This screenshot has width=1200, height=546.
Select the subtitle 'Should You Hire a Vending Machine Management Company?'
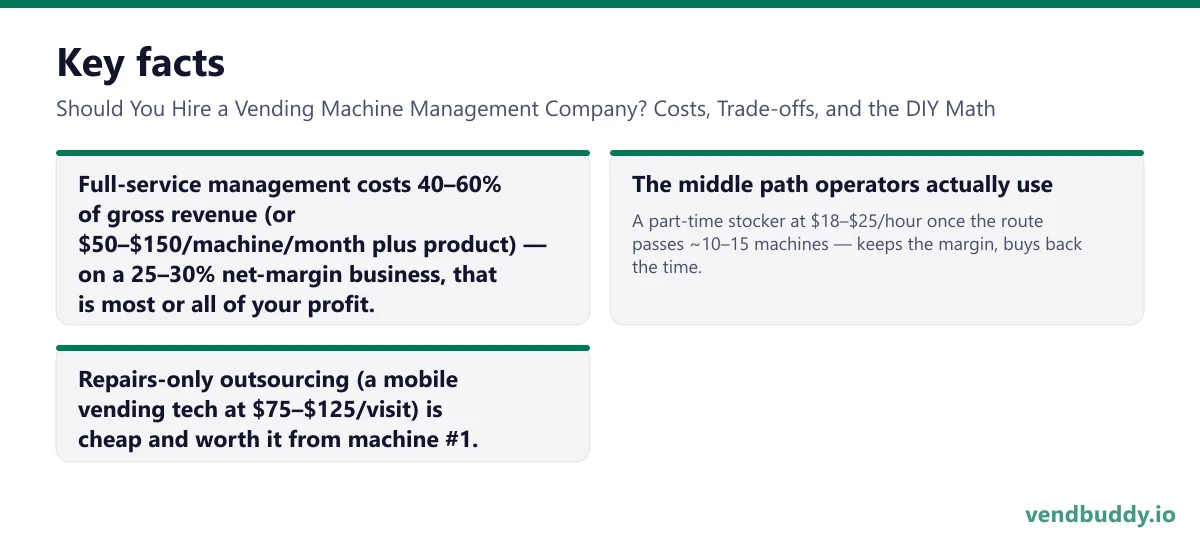coord(352,109)
